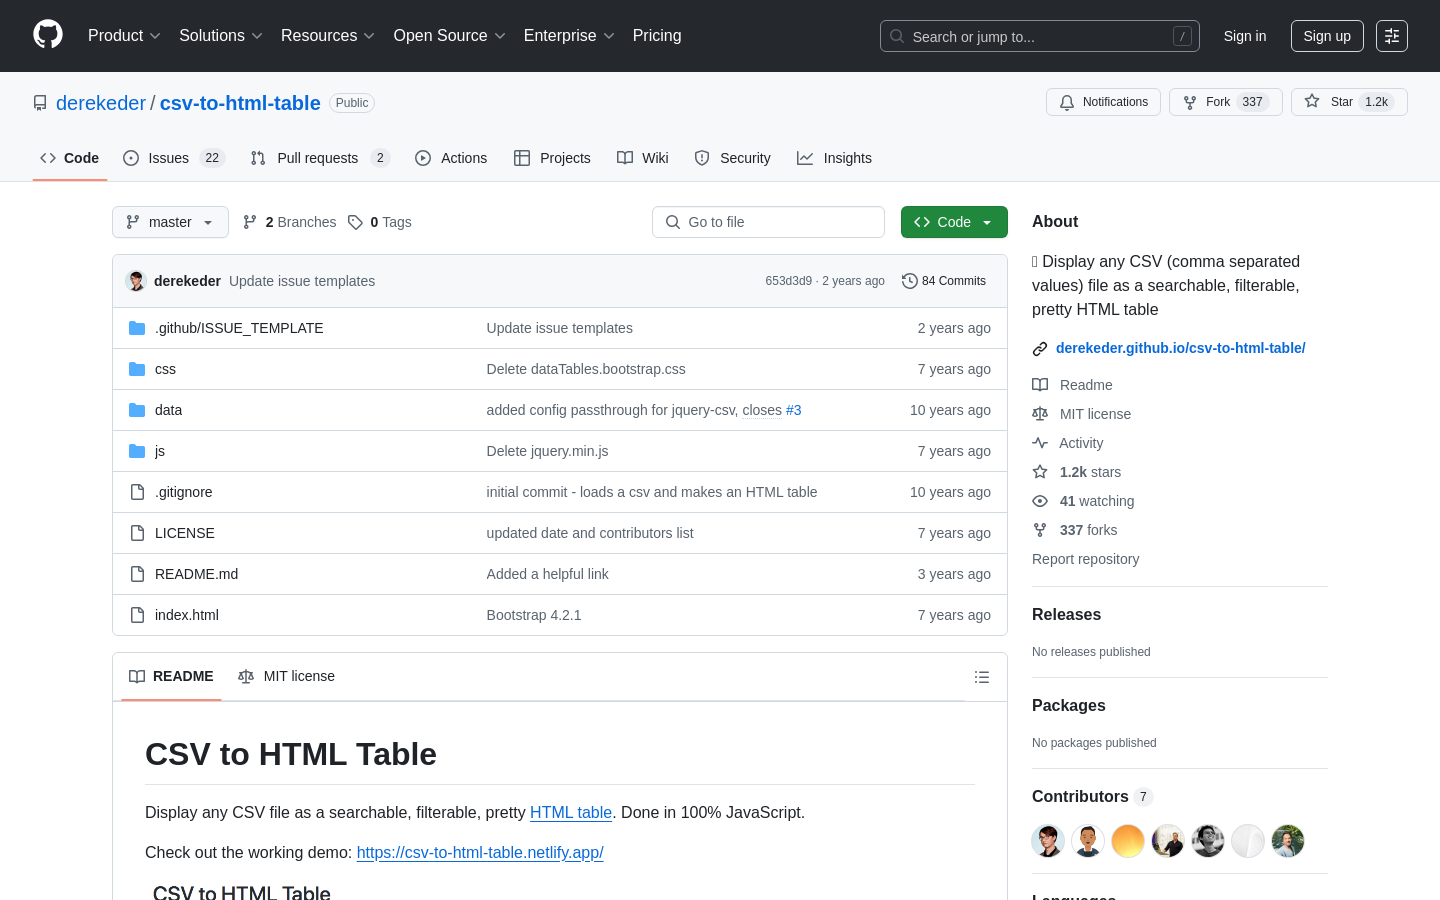Open the last contributor avatar
This screenshot has width=1440, height=900.
pos(1288,841)
